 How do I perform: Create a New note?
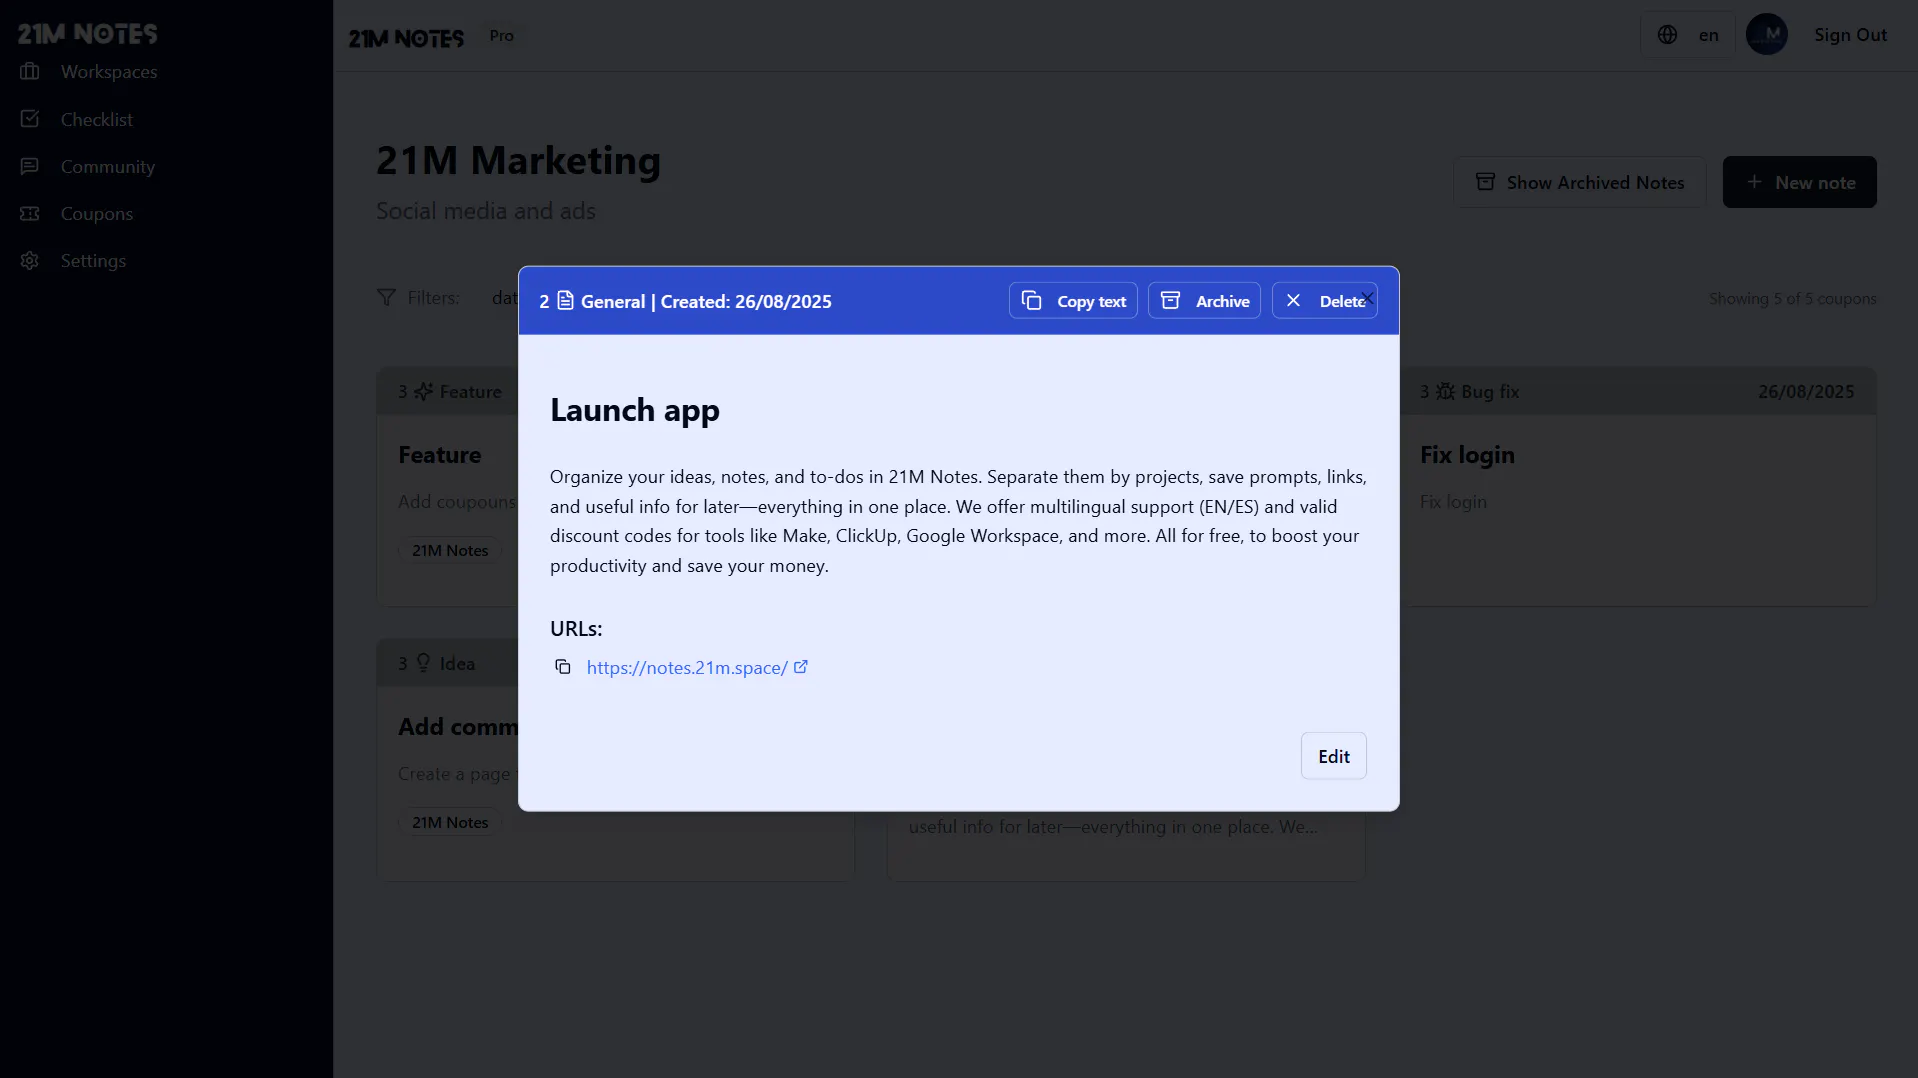(1799, 182)
